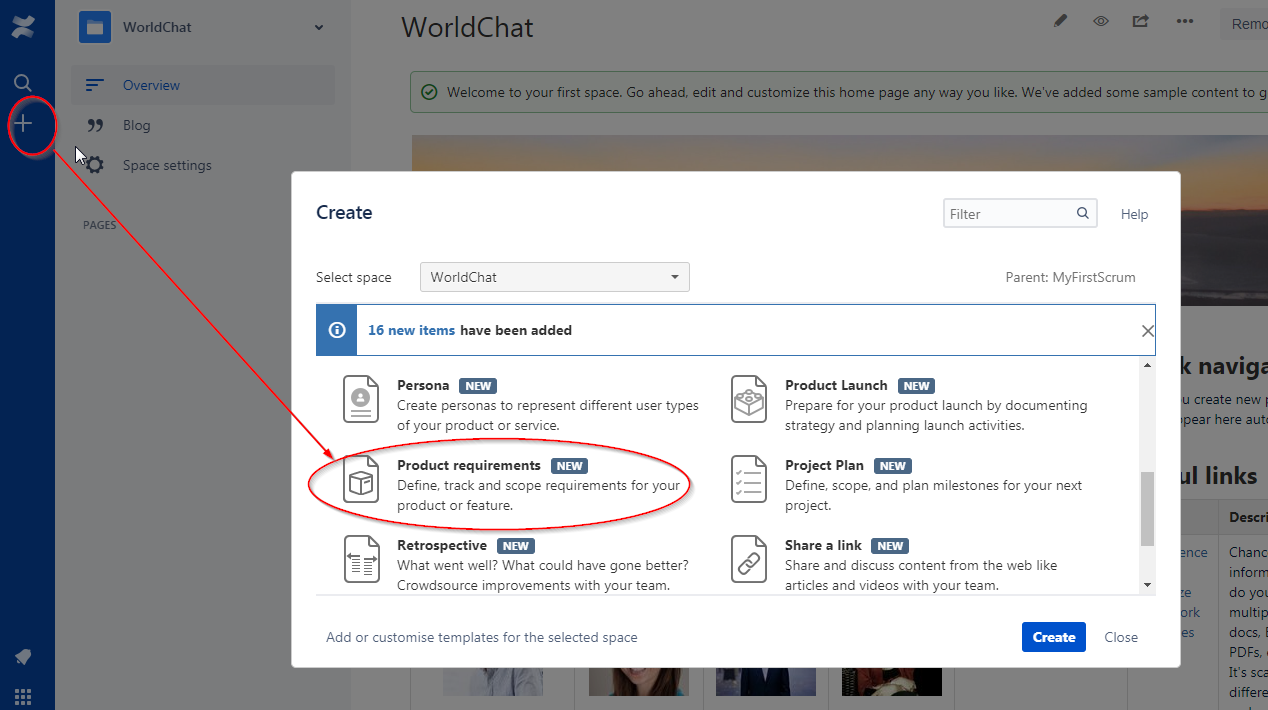Select the Persona template icon
Screen dimensions: 1268x710
(x=361, y=399)
